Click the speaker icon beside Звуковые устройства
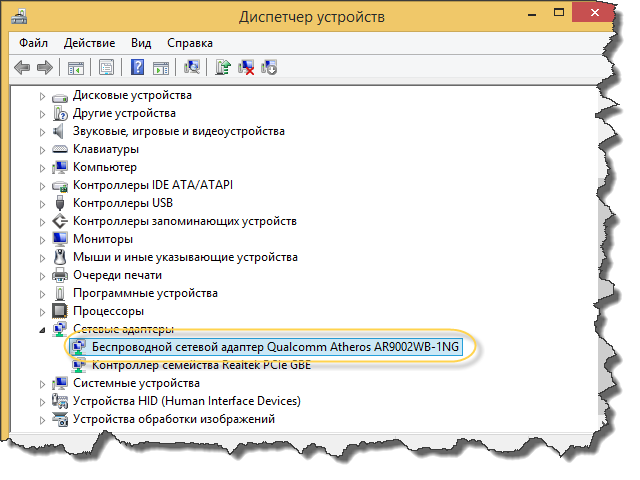 click(x=58, y=131)
